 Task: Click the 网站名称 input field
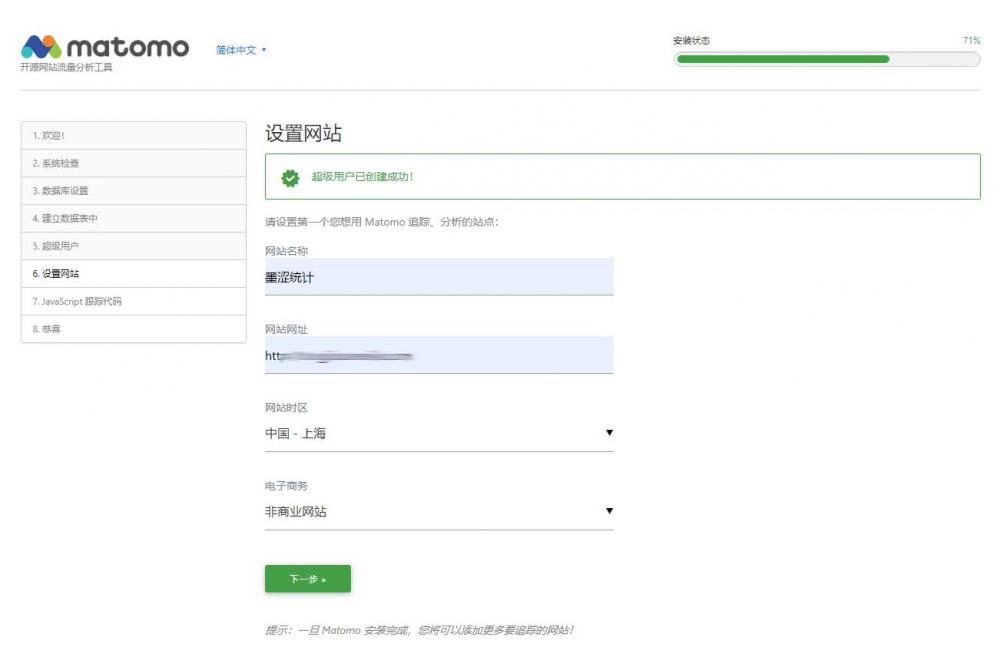point(439,277)
